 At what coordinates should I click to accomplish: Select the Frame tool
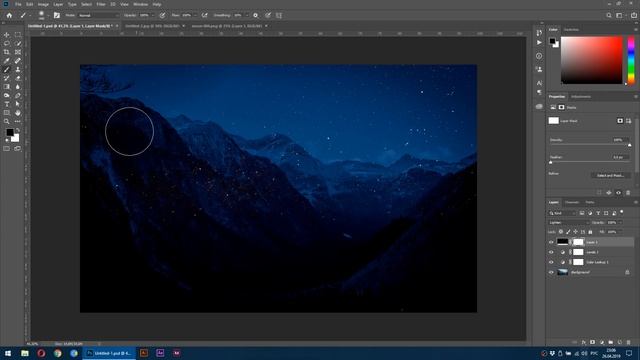coord(18,52)
